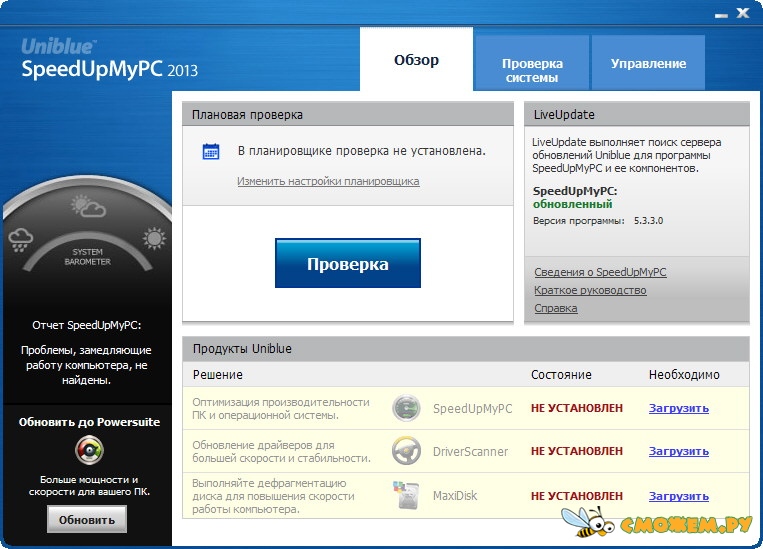Click LiveUpdate выполняет поиск сервера description
763x549 pixels.
pos(626,155)
